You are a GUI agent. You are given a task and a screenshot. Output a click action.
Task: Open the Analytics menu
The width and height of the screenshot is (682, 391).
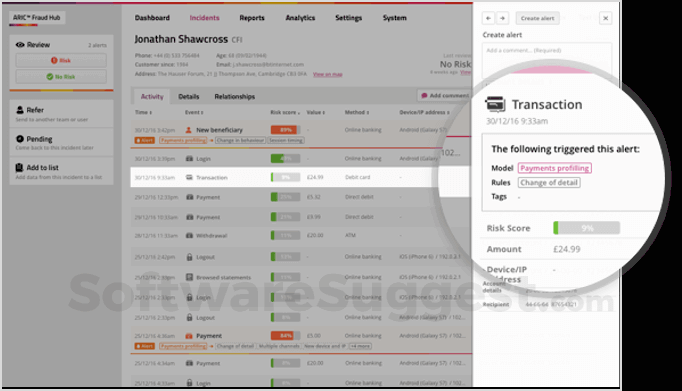[300, 18]
